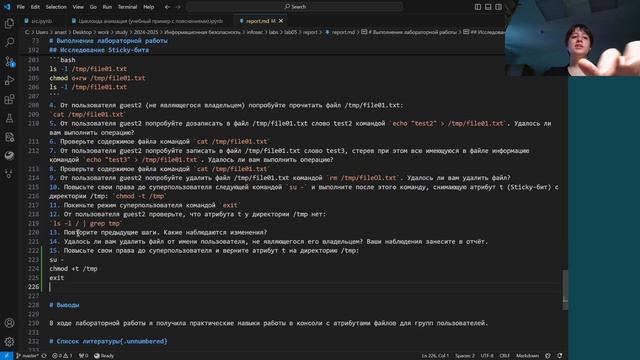Go back with the left arrow
640x360 pixels.
(168, 7)
